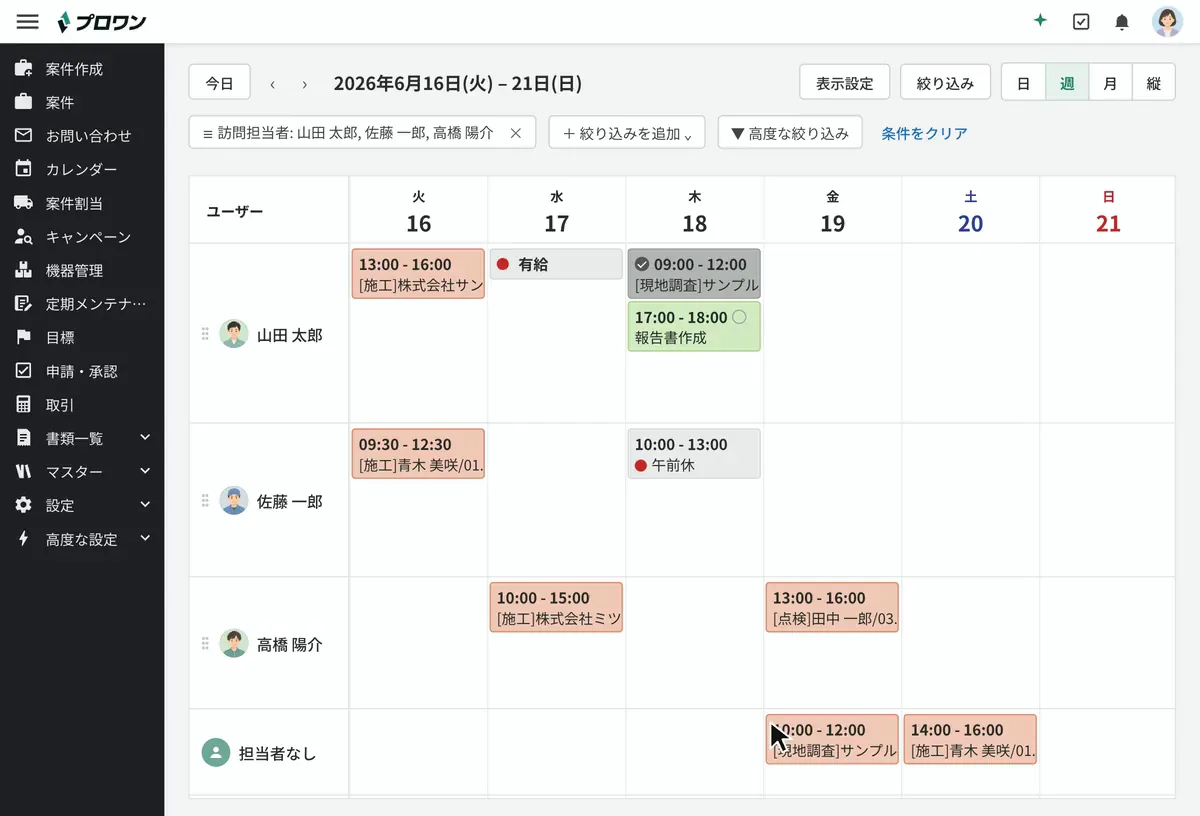The width and height of the screenshot is (1200, 816).
Task: Open 高度な絞り込み dropdown
Action: (x=790, y=133)
